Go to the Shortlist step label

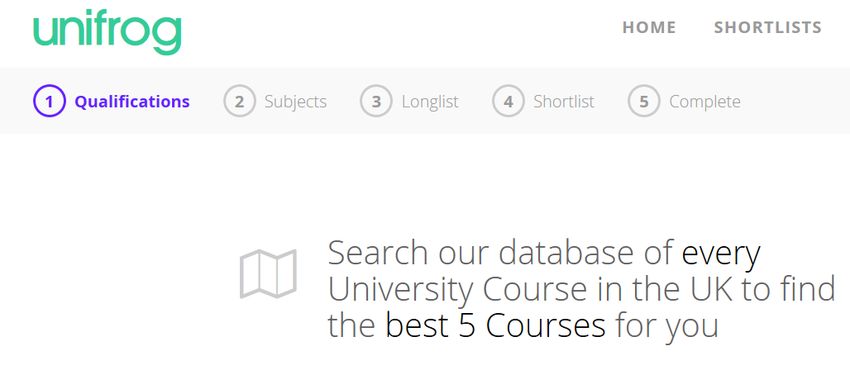point(564,101)
